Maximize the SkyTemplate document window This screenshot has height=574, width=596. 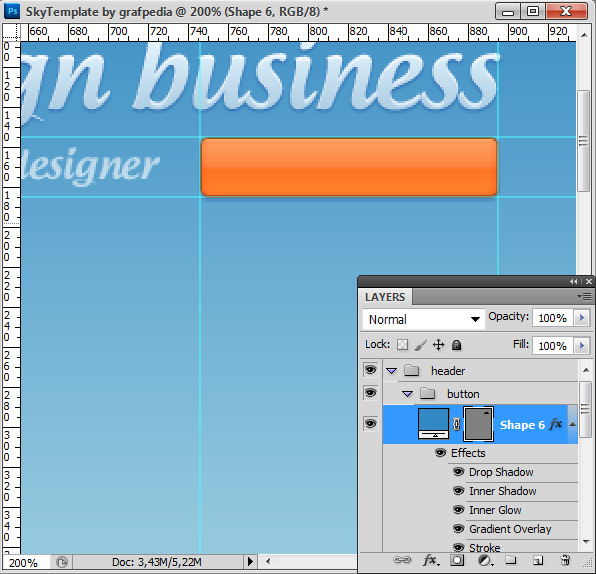tap(533, 11)
